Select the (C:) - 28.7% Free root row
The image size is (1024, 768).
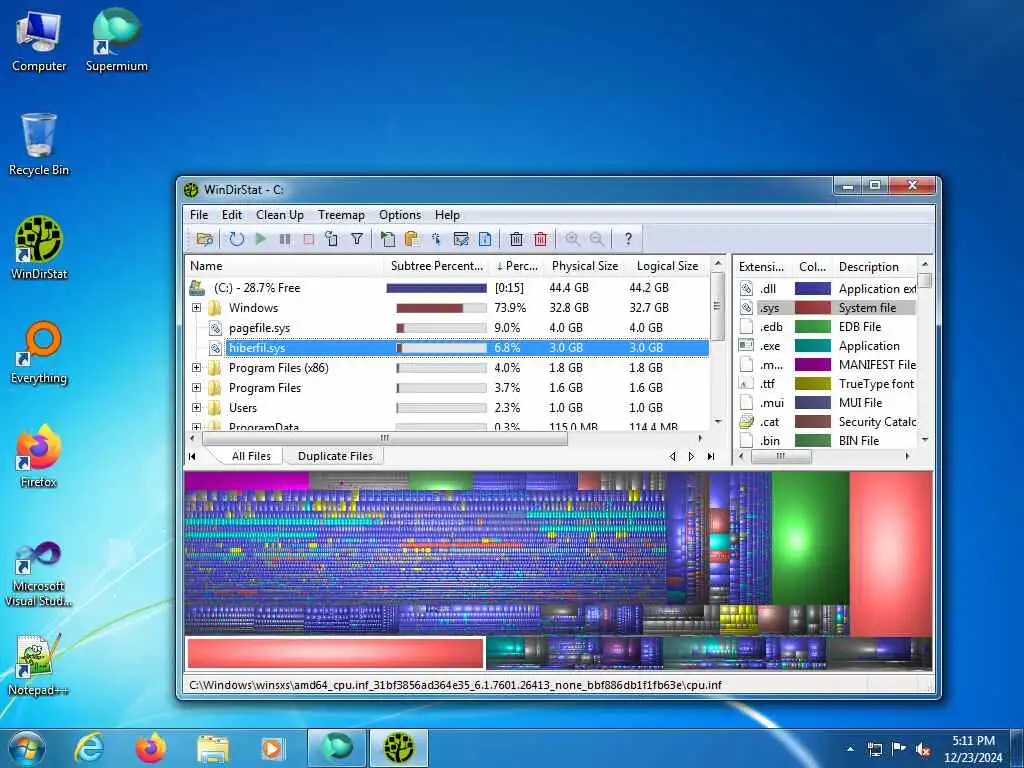447,287
